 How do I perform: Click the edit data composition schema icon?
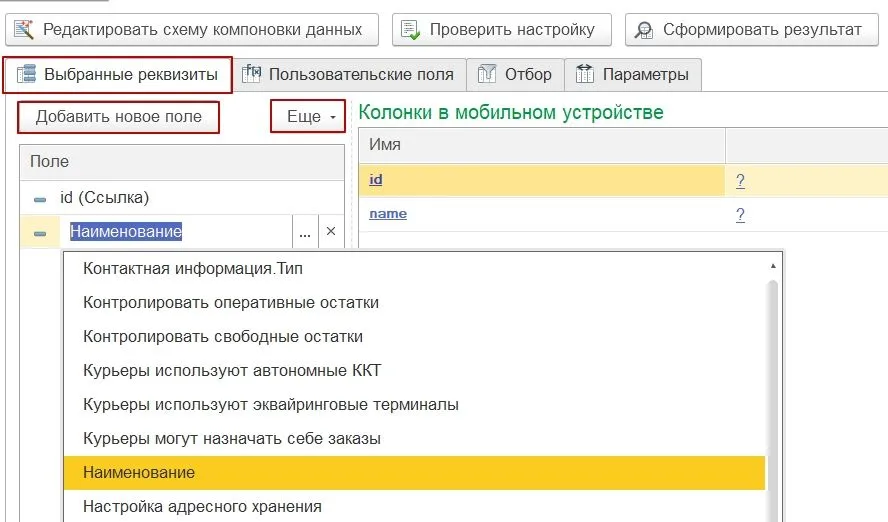click(x=26, y=29)
